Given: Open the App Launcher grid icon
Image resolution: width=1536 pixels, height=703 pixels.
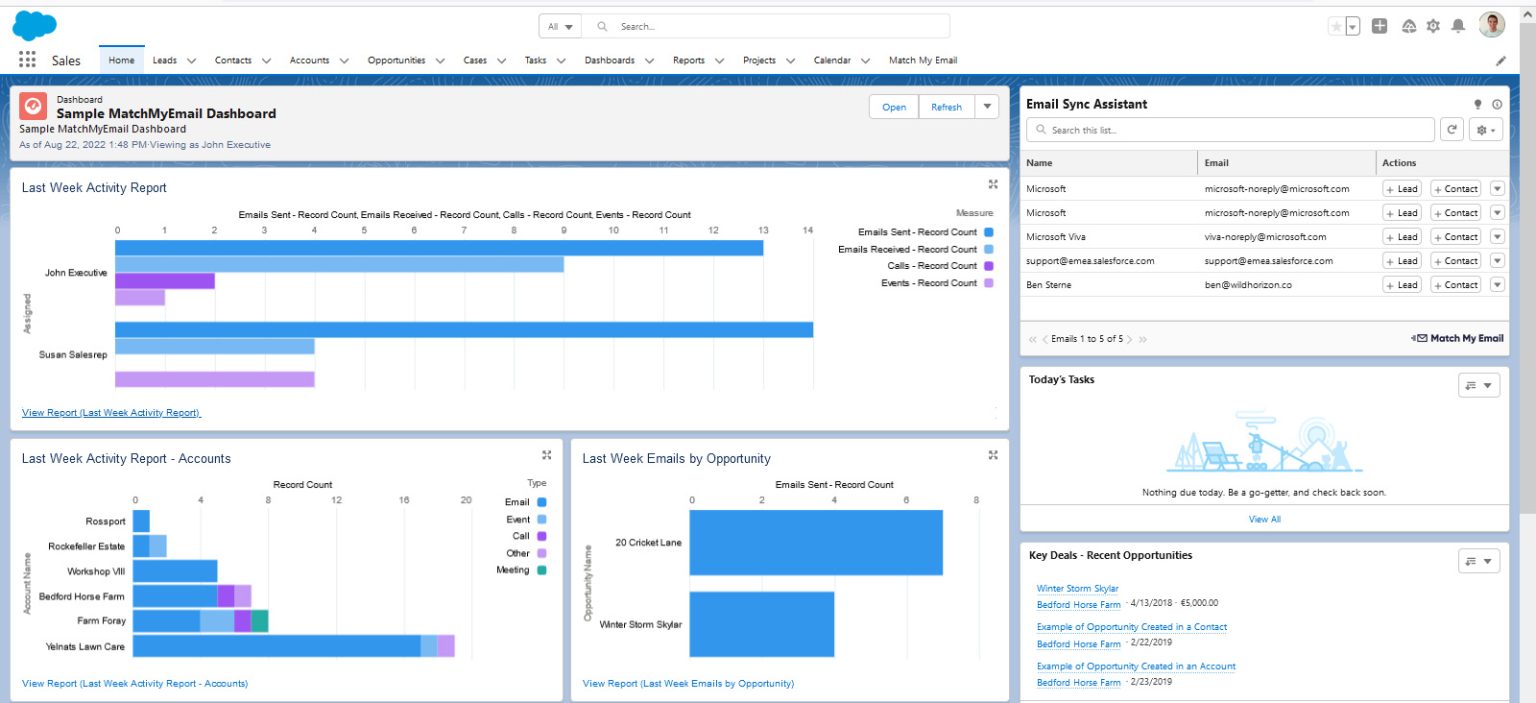Looking at the screenshot, I should coord(27,59).
